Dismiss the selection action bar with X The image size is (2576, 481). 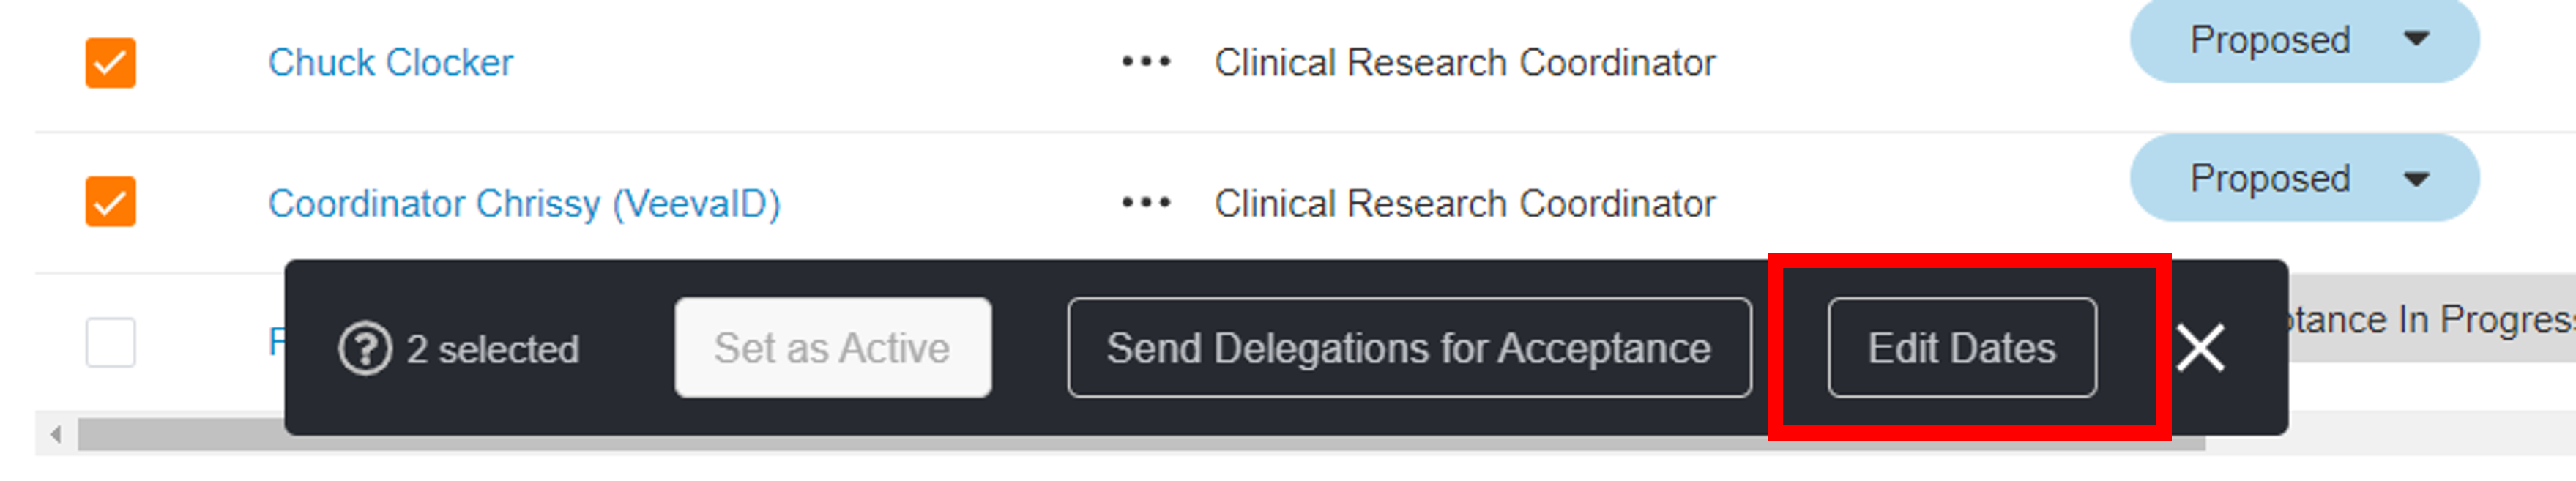[x=2200, y=349]
